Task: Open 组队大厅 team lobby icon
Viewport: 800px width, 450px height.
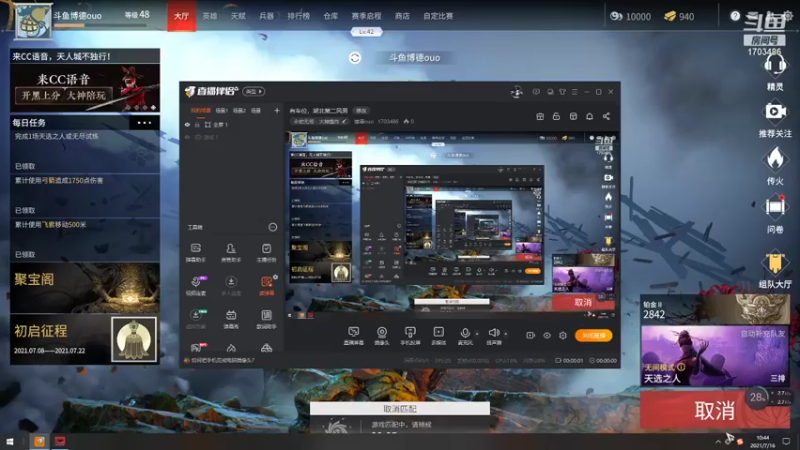Action: (x=775, y=262)
